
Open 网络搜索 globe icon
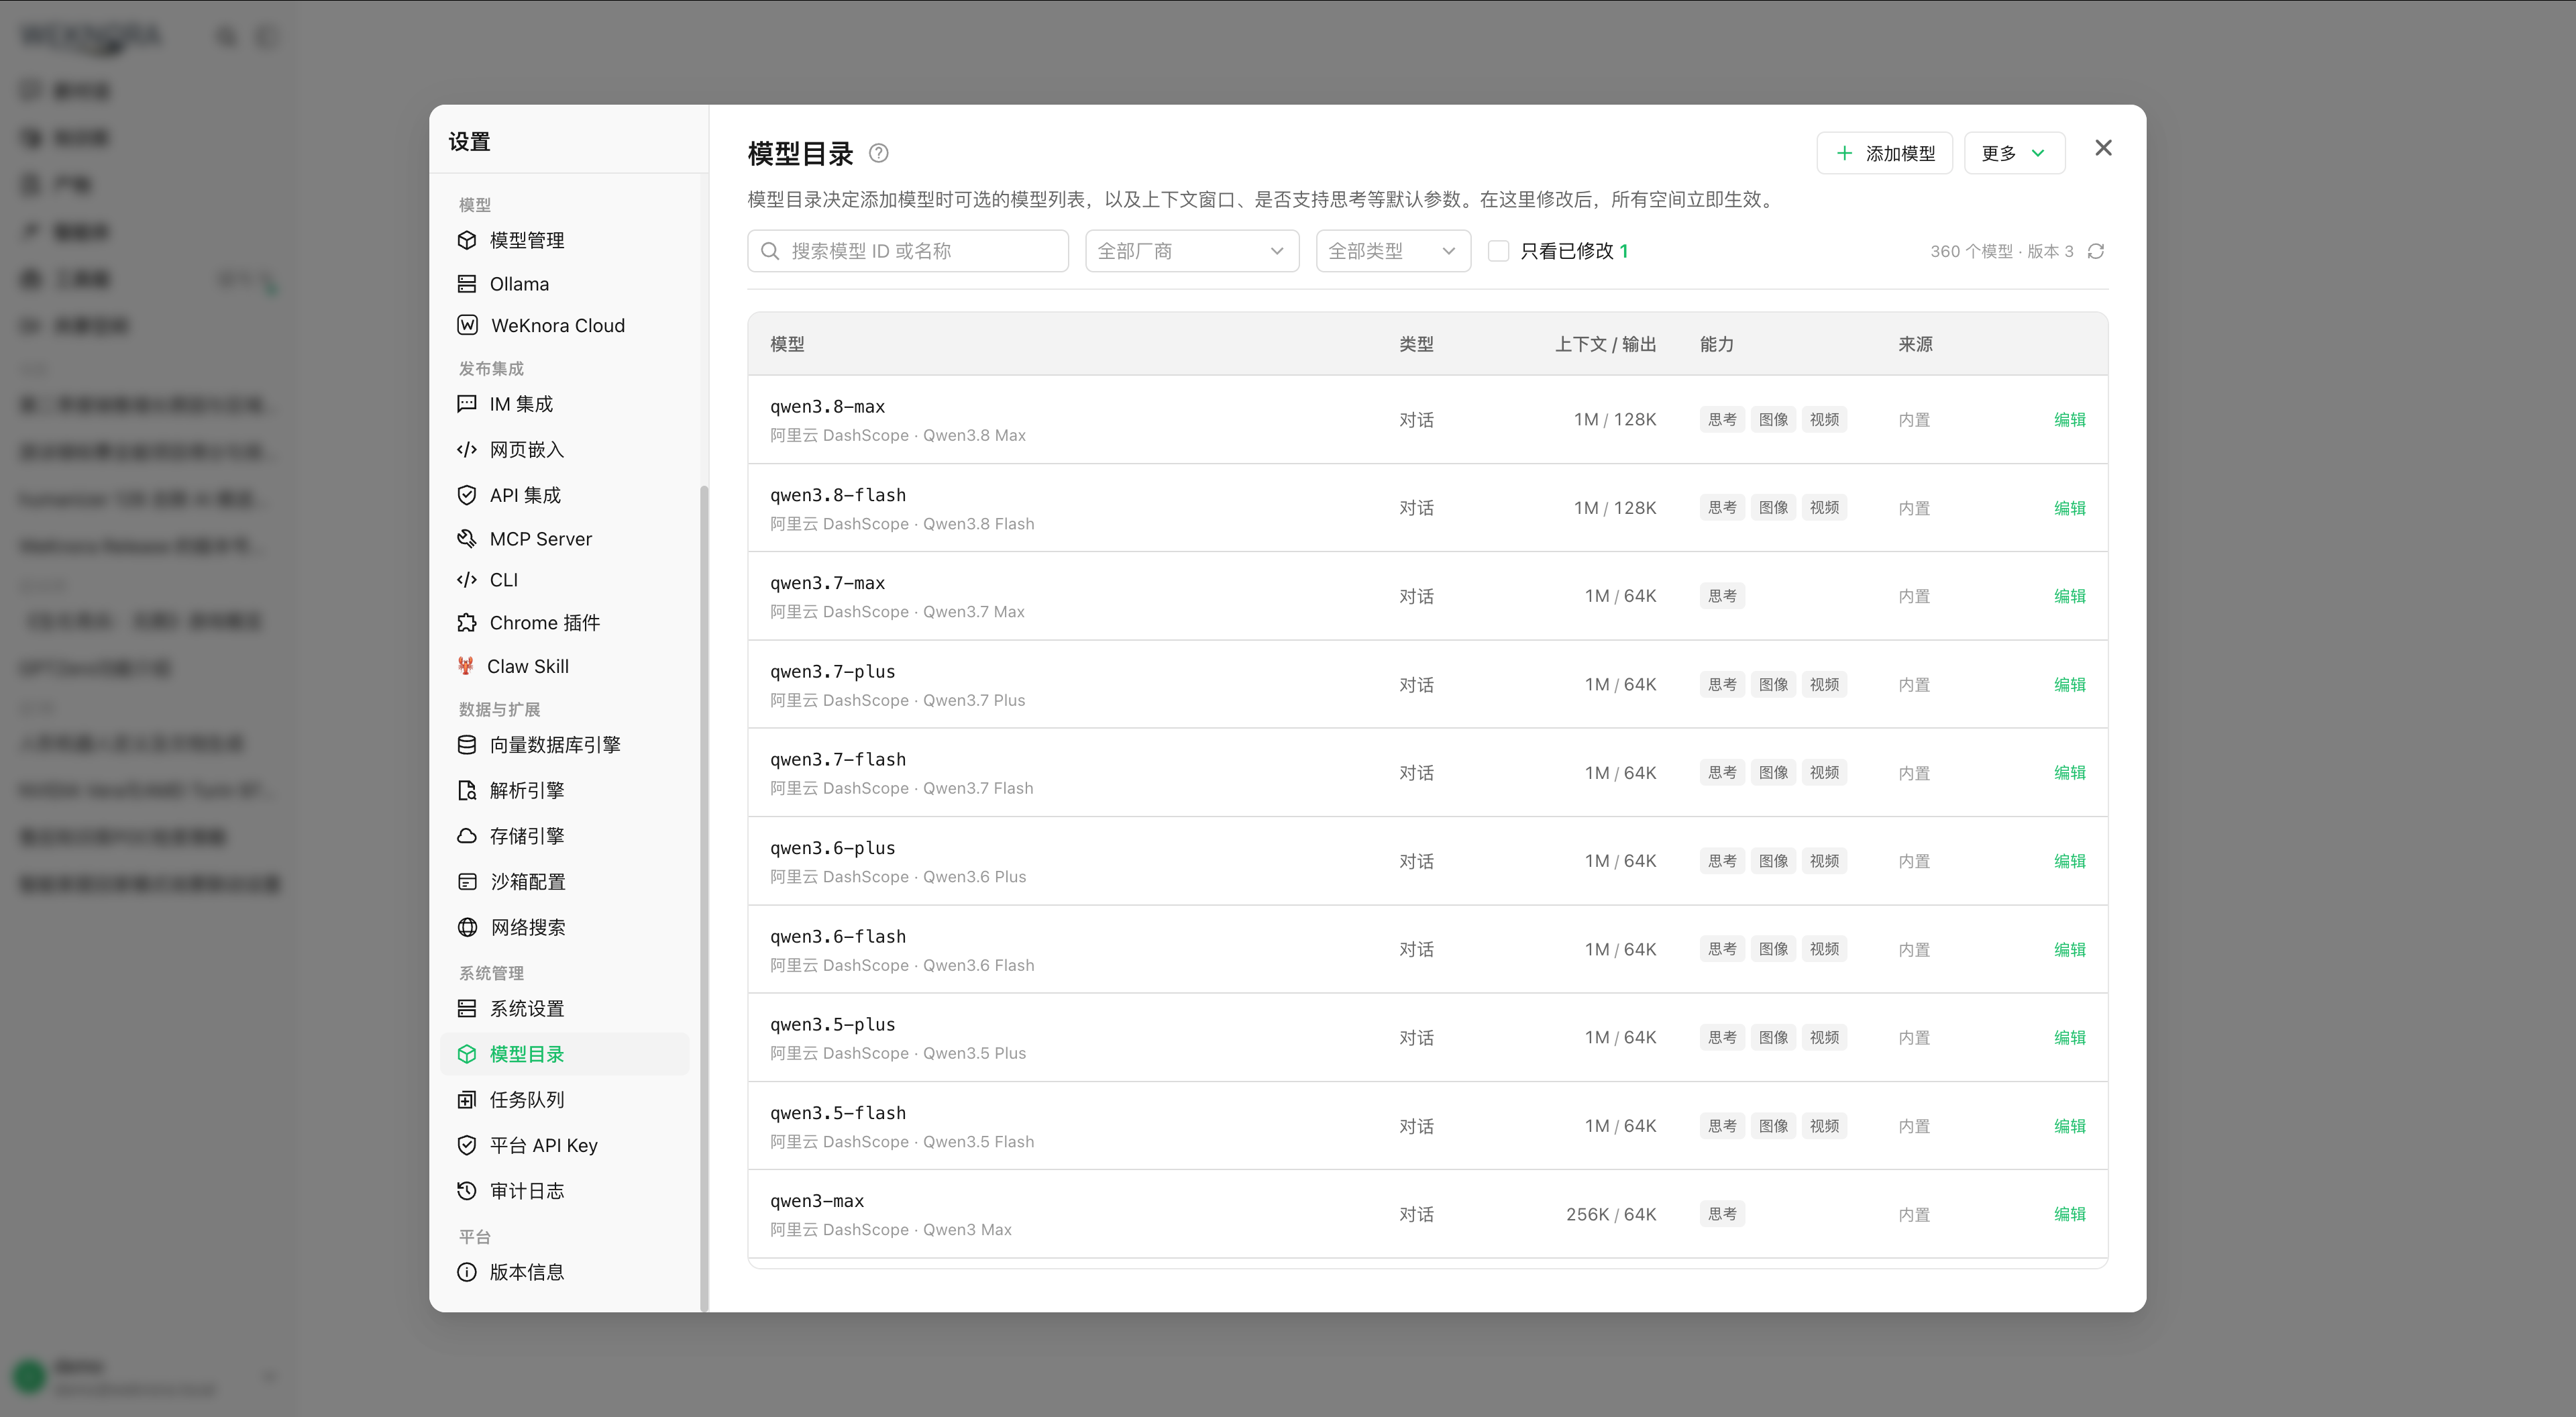[x=467, y=927]
